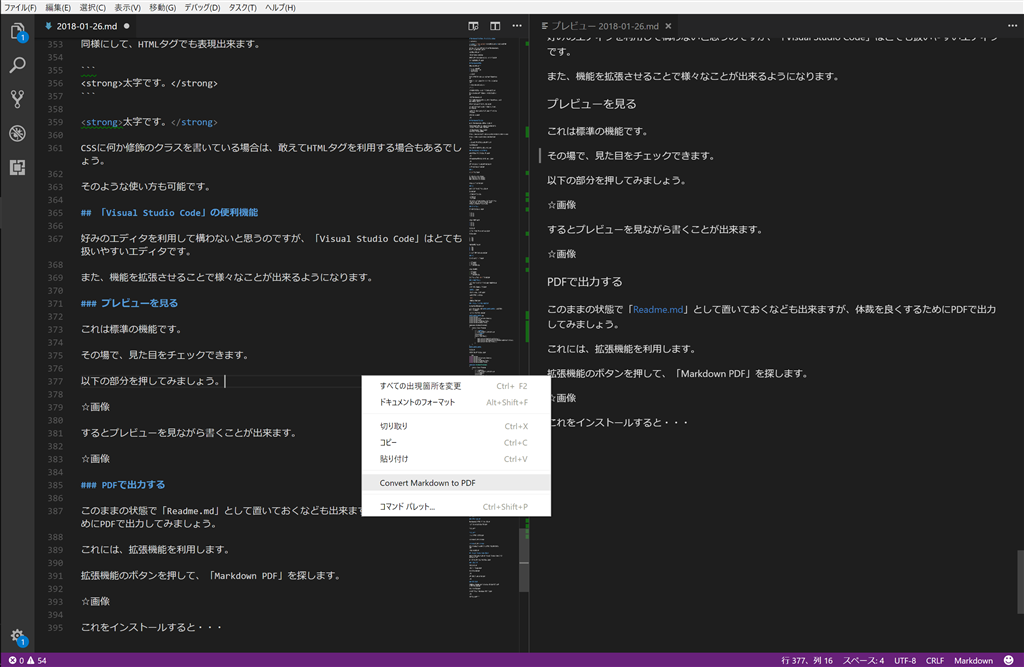The width and height of the screenshot is (1024, 667).
Task: Open indentation settings via スペース: 4
Action: pos(864,660)
